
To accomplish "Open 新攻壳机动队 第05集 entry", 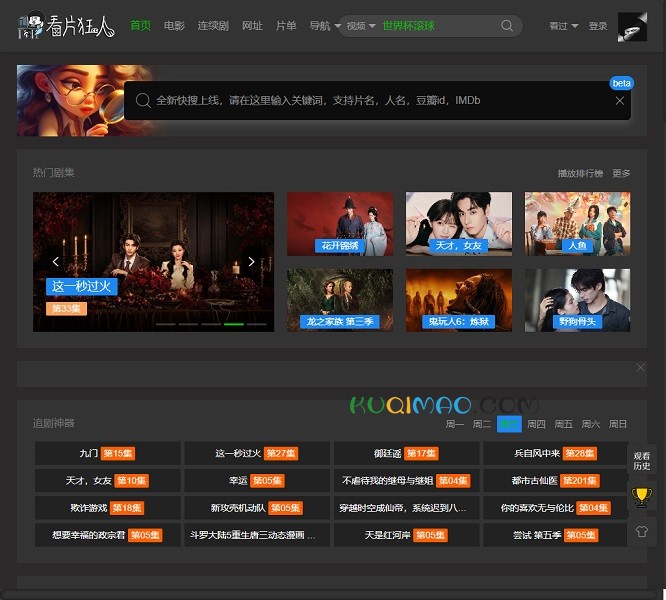I will [257, 508].
